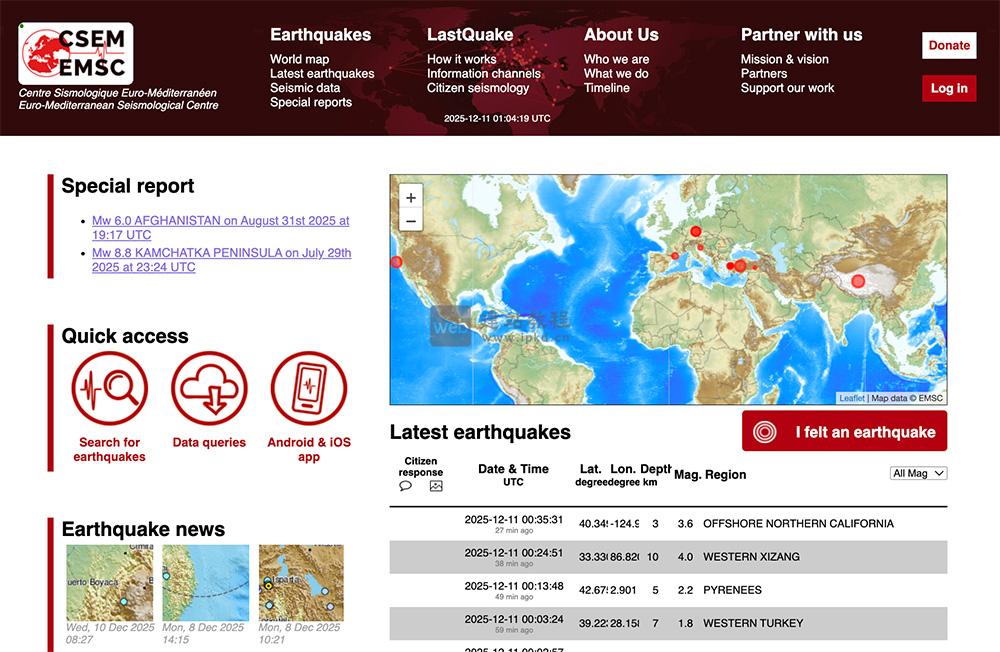Image resolution: width=1000 pixels, height=652 pixels.
Task: Click the CSEM EMSC logo
Action: point(73,55)
